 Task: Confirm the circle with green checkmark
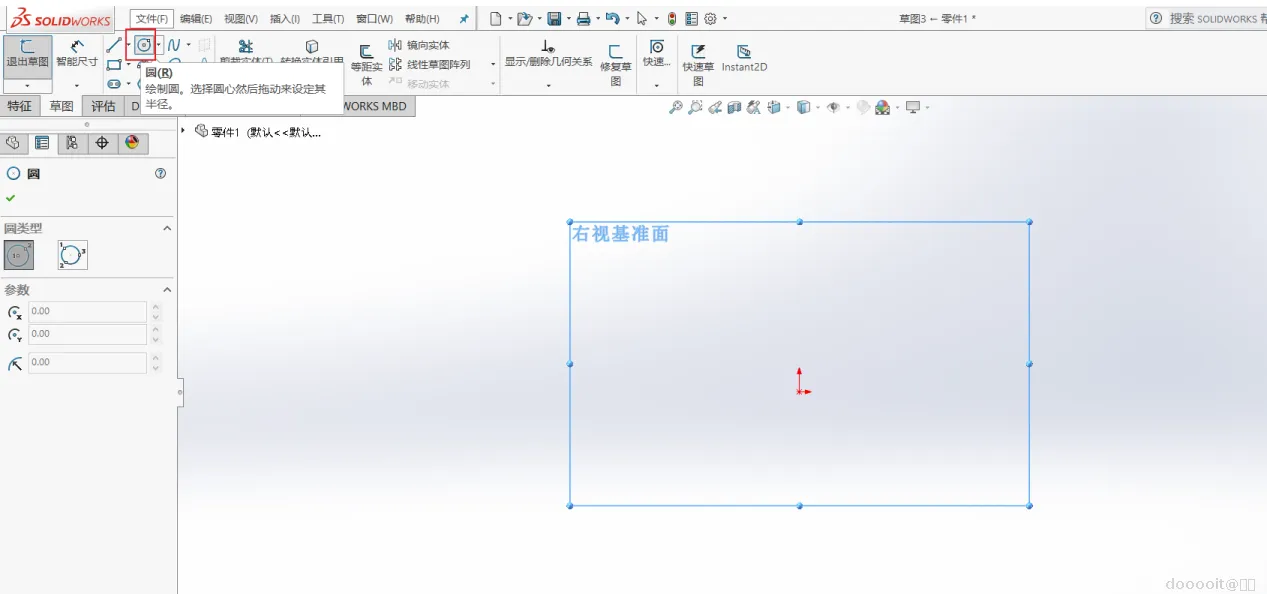pos(10,198)
